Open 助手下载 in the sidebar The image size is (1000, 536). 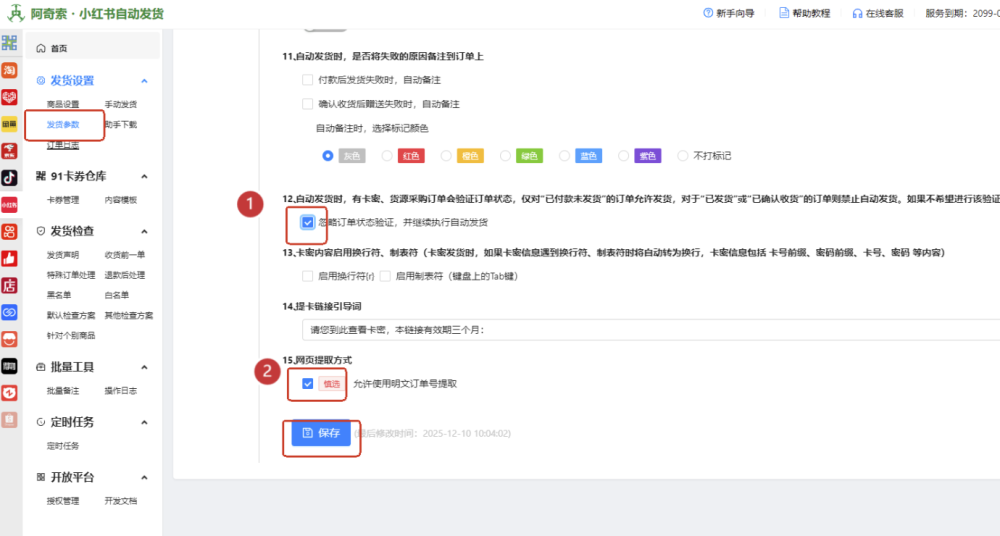pyautogui.click(x=121, y=124)
